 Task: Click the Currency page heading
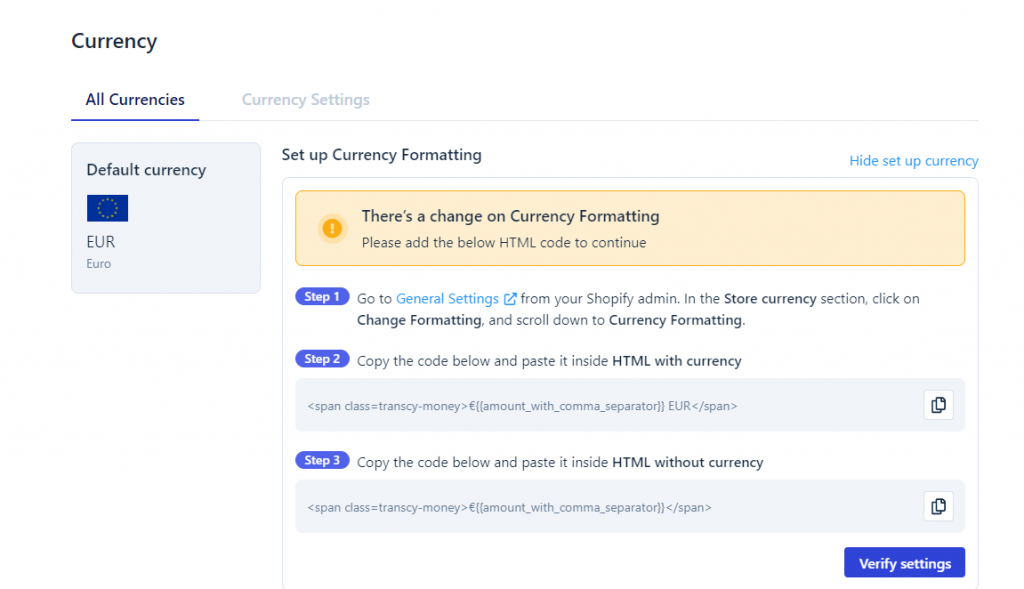[114, 41]
